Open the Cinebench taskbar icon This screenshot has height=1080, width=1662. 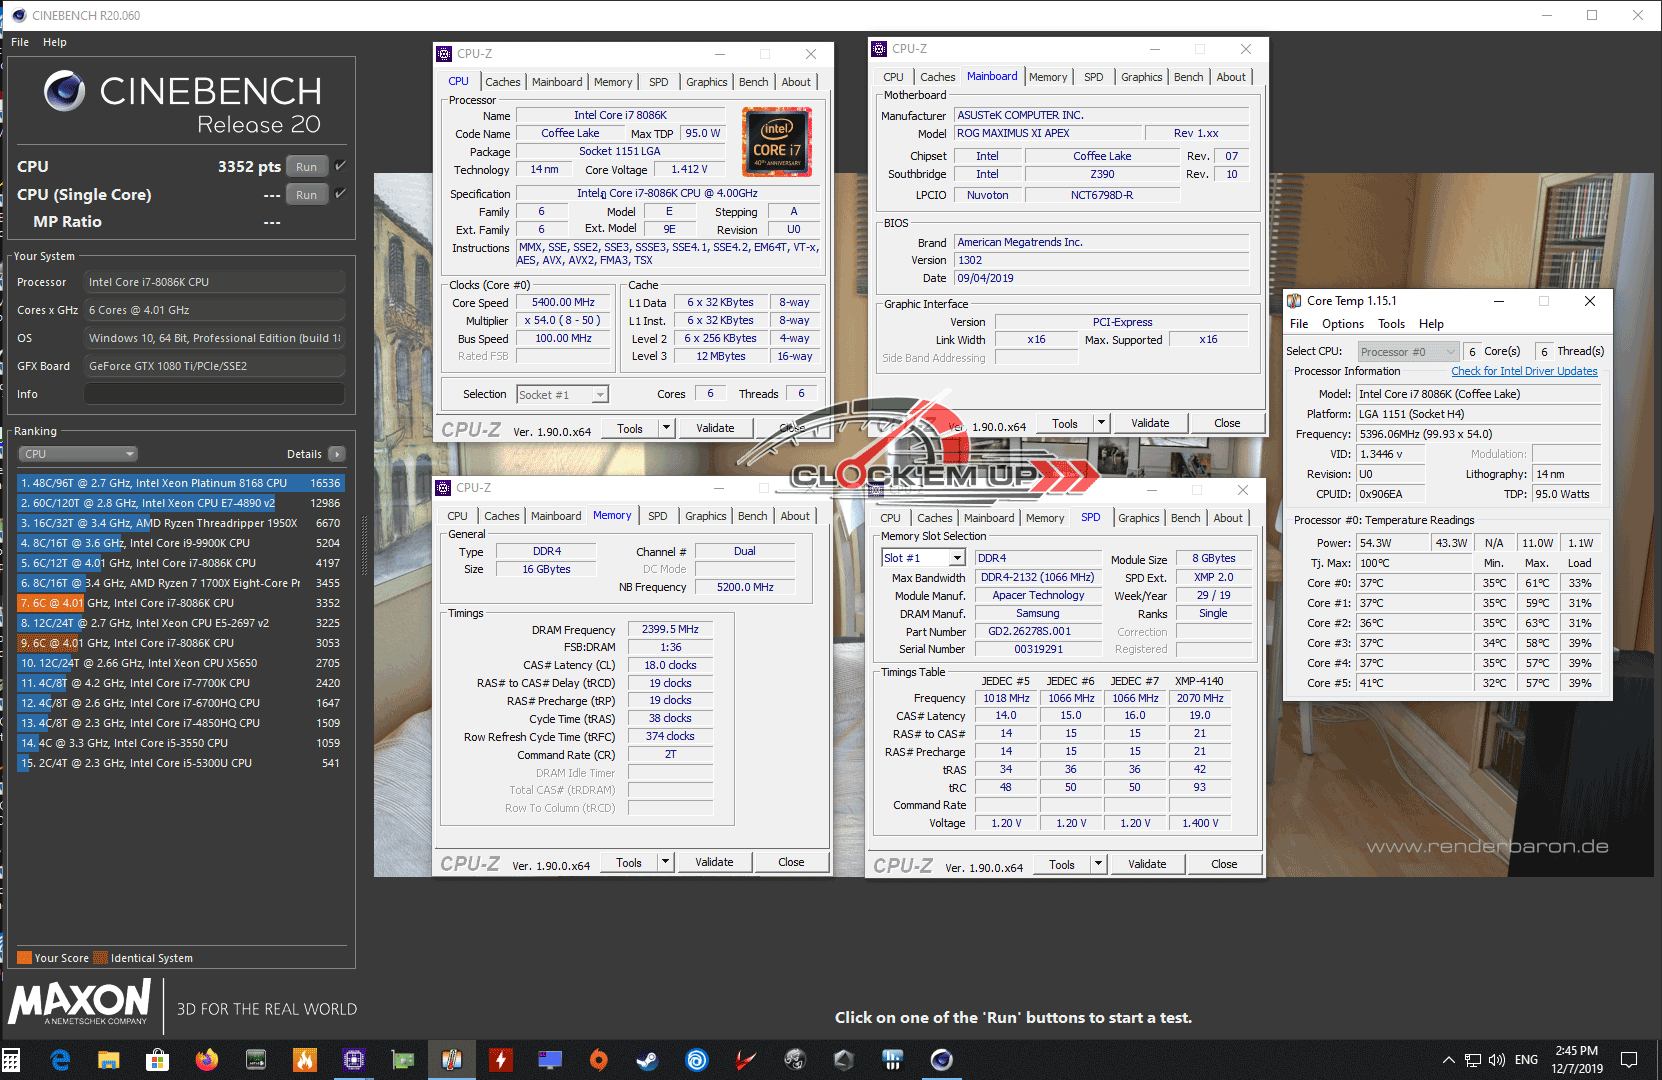(941, 1060)
